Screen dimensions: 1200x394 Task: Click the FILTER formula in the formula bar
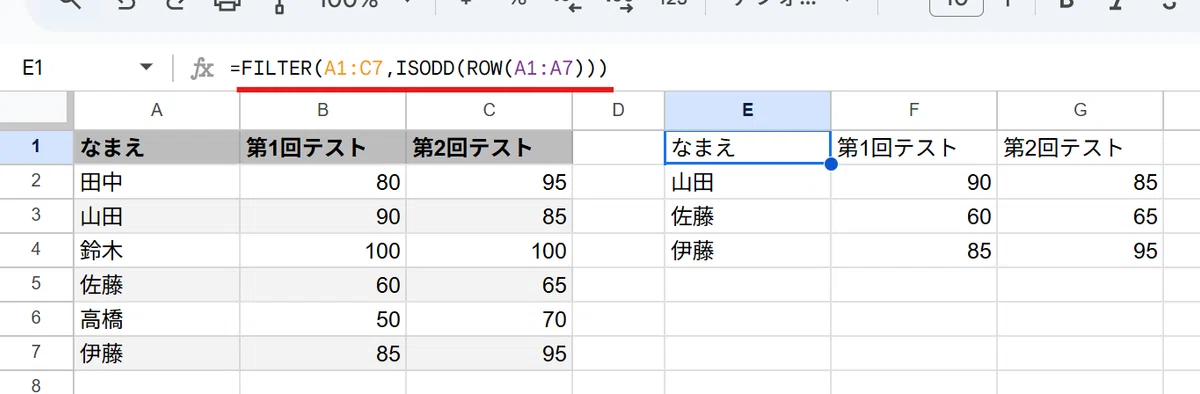[x=418, y=68]
